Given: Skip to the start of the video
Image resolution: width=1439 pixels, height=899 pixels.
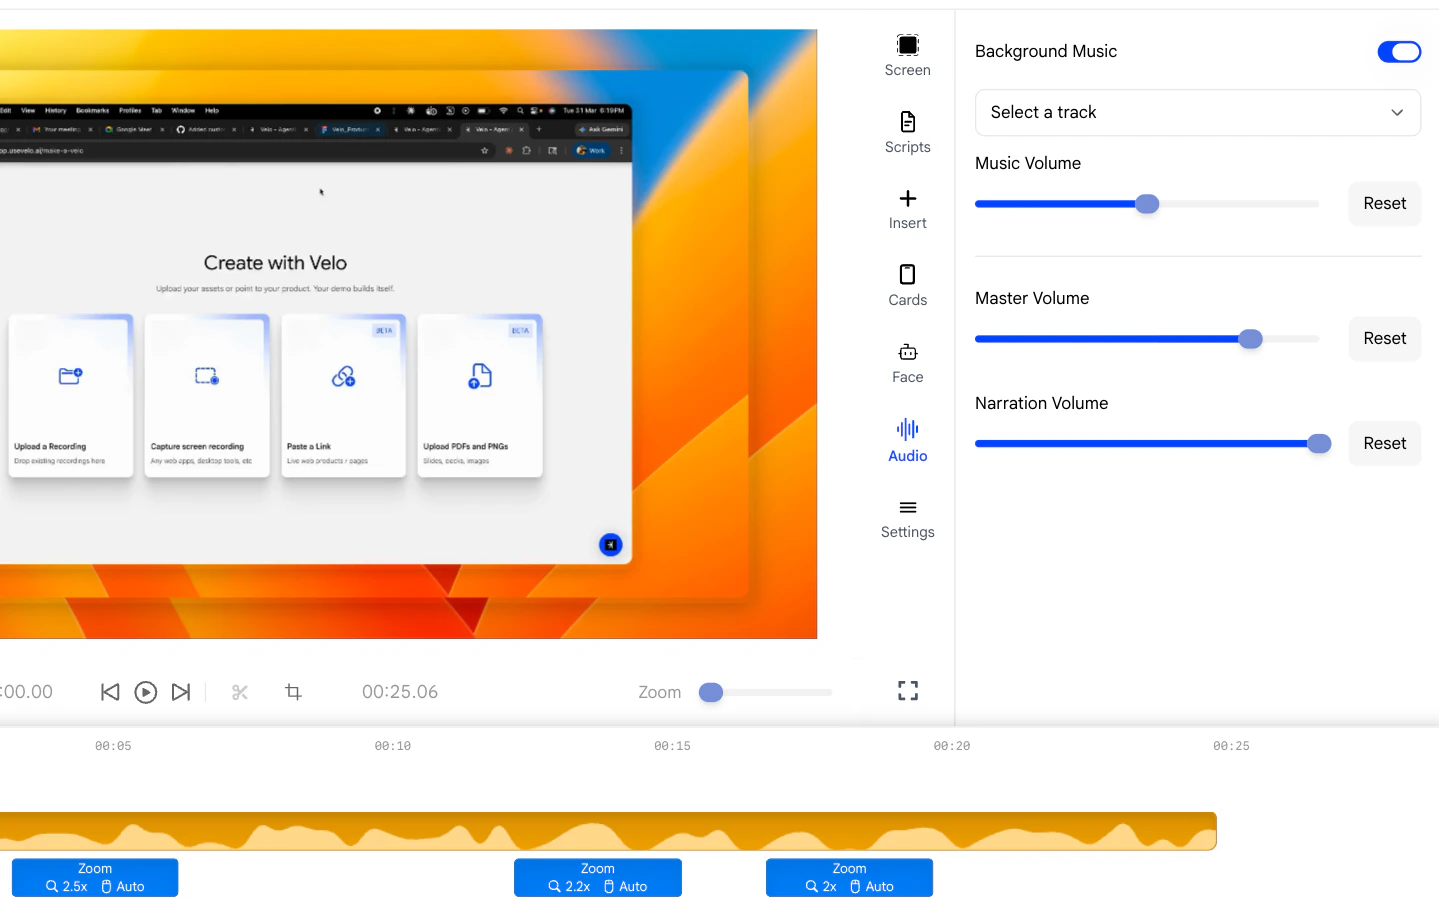Looking at the screenshot, I should 110,692.
